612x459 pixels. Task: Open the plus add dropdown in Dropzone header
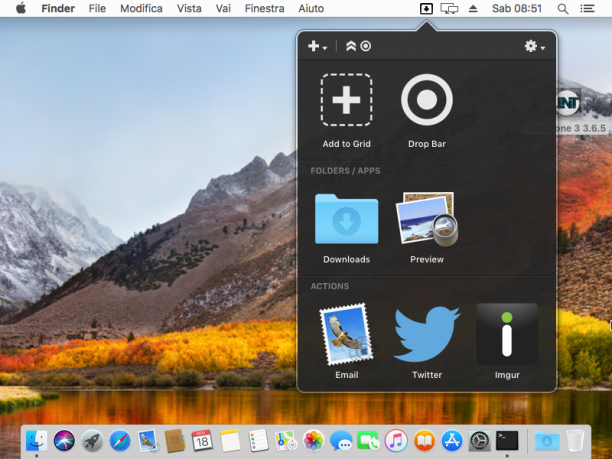point(317,46)
